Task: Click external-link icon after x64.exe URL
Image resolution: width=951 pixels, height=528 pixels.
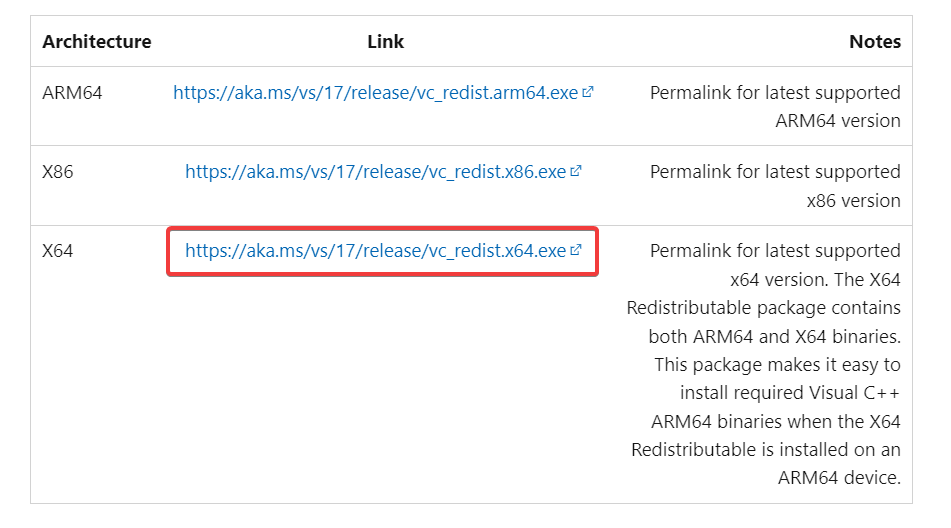Action: coord(576,250)
